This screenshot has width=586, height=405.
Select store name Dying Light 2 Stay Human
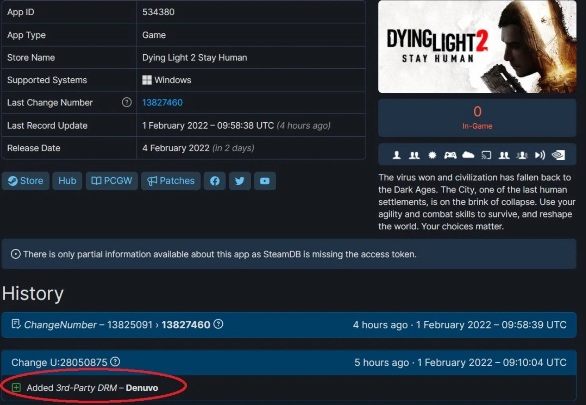point(195,58)
